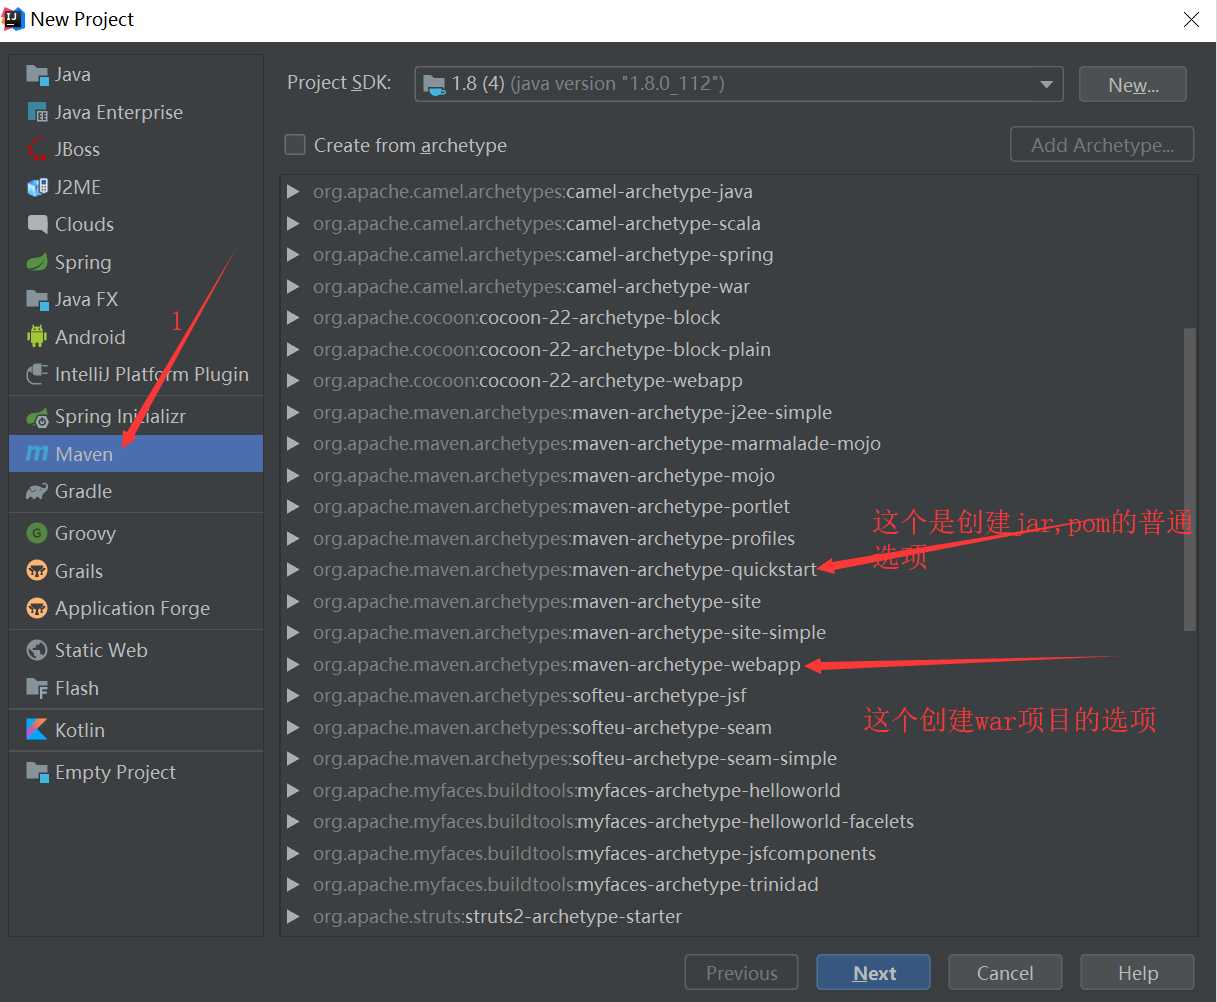The image size is (1217, 1002).
Task: Expand maven-archetype-j2ee-simple node
Action: point(293,412)
